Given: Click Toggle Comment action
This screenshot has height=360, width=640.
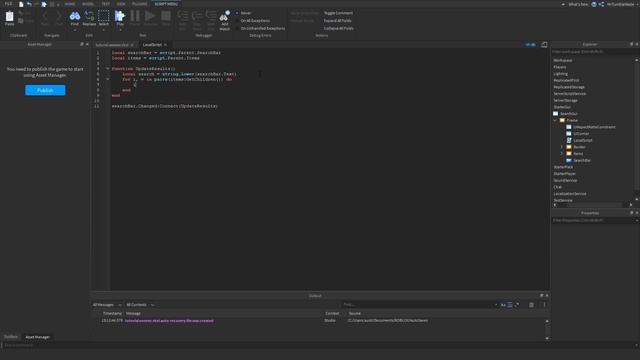Looking at the screenshot, I should pyautogui.click(x=338, y=13).
